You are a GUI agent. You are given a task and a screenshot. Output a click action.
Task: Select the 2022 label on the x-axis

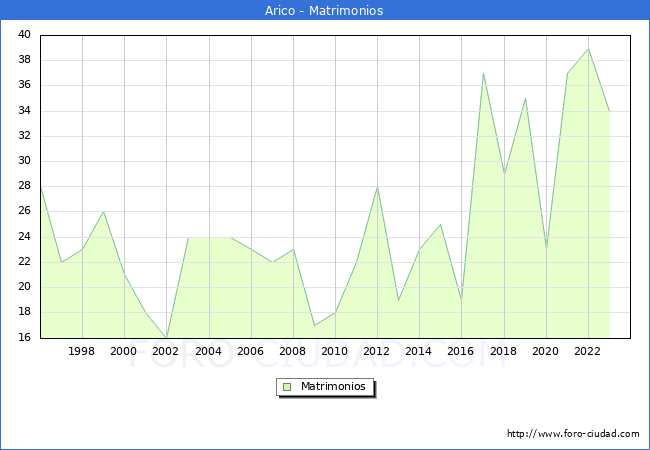pos(587,352)
